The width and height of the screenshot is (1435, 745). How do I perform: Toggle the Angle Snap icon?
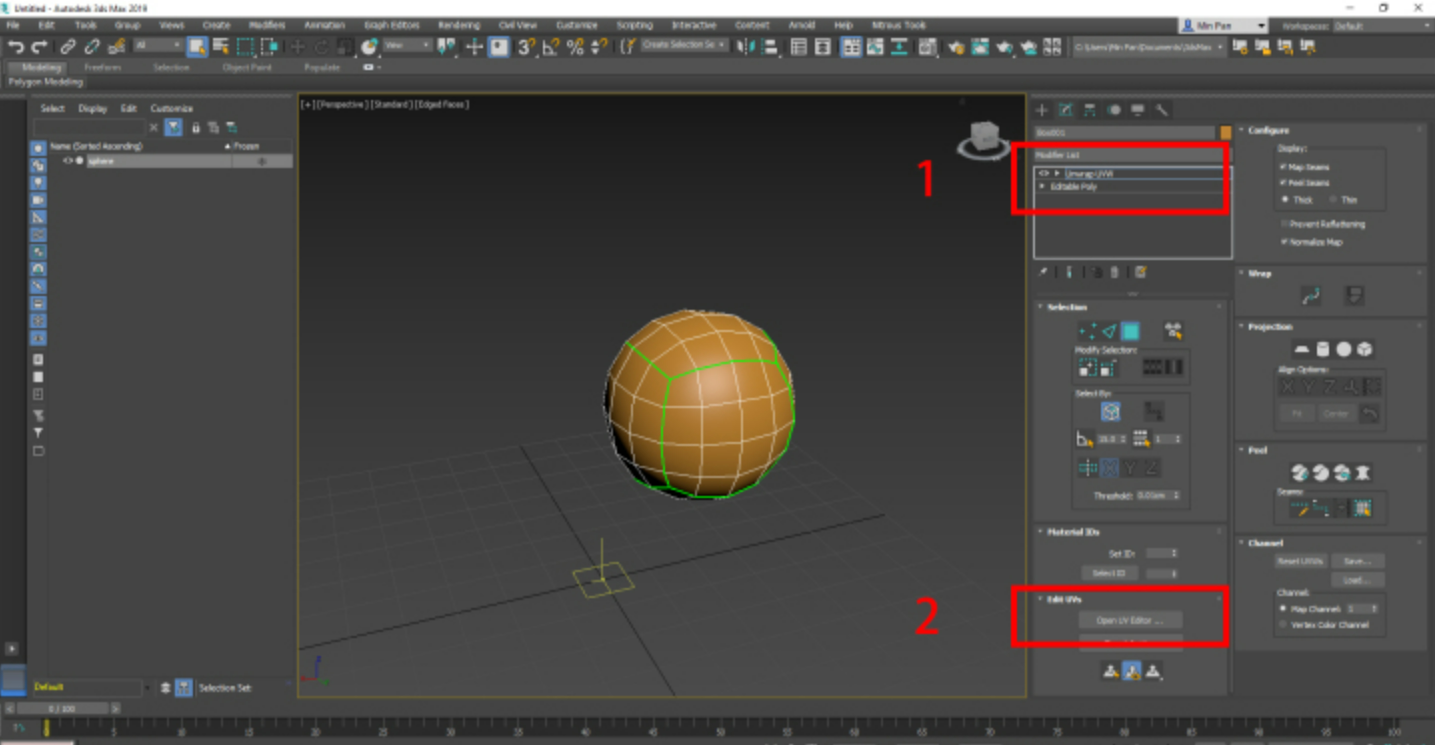pos(551,47)
